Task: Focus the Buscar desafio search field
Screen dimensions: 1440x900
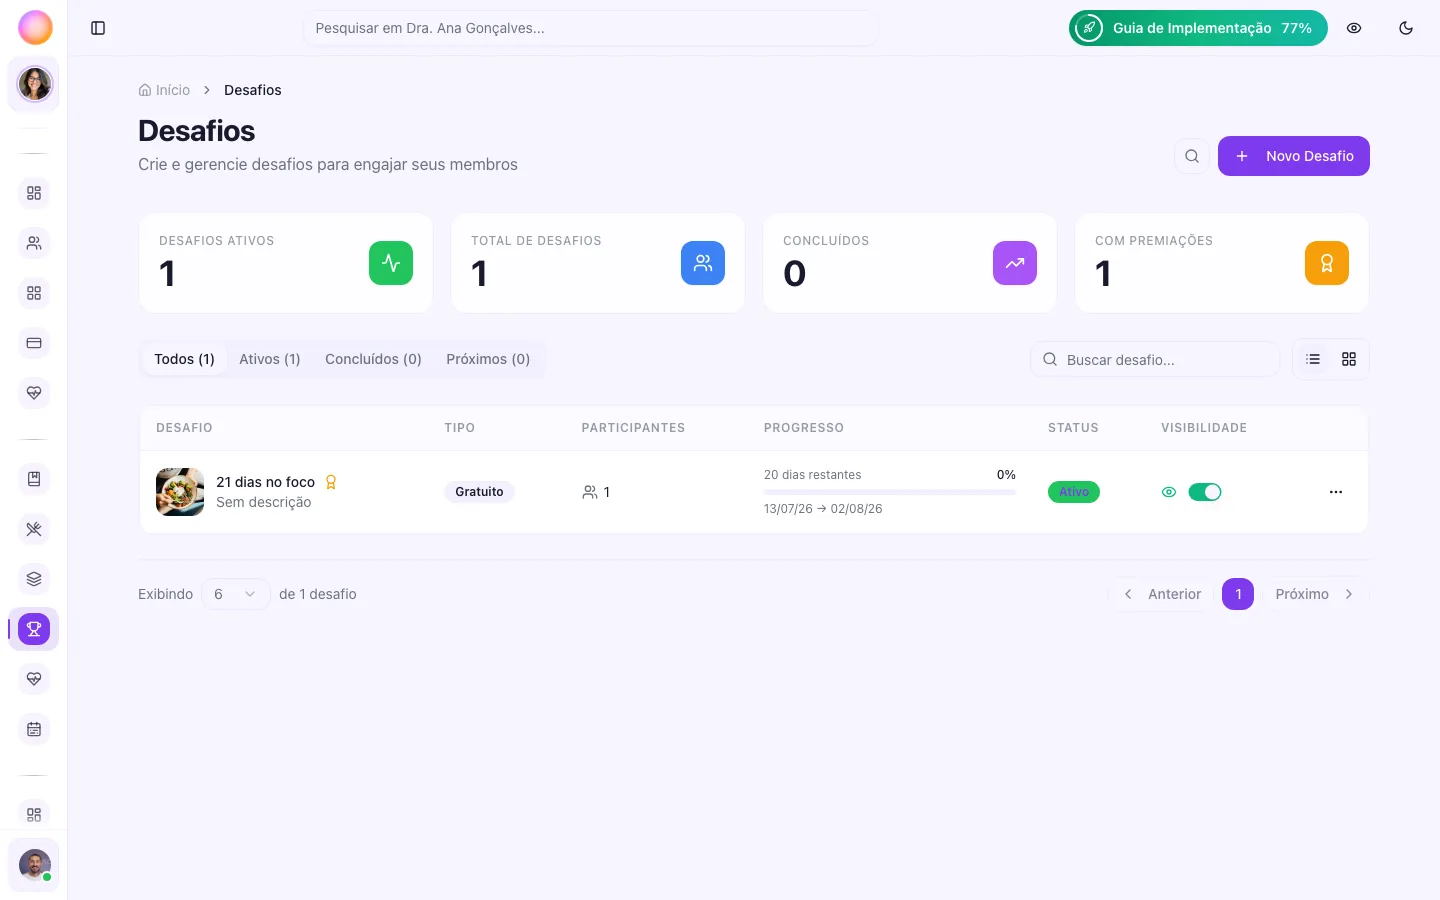Action: 1155,359
